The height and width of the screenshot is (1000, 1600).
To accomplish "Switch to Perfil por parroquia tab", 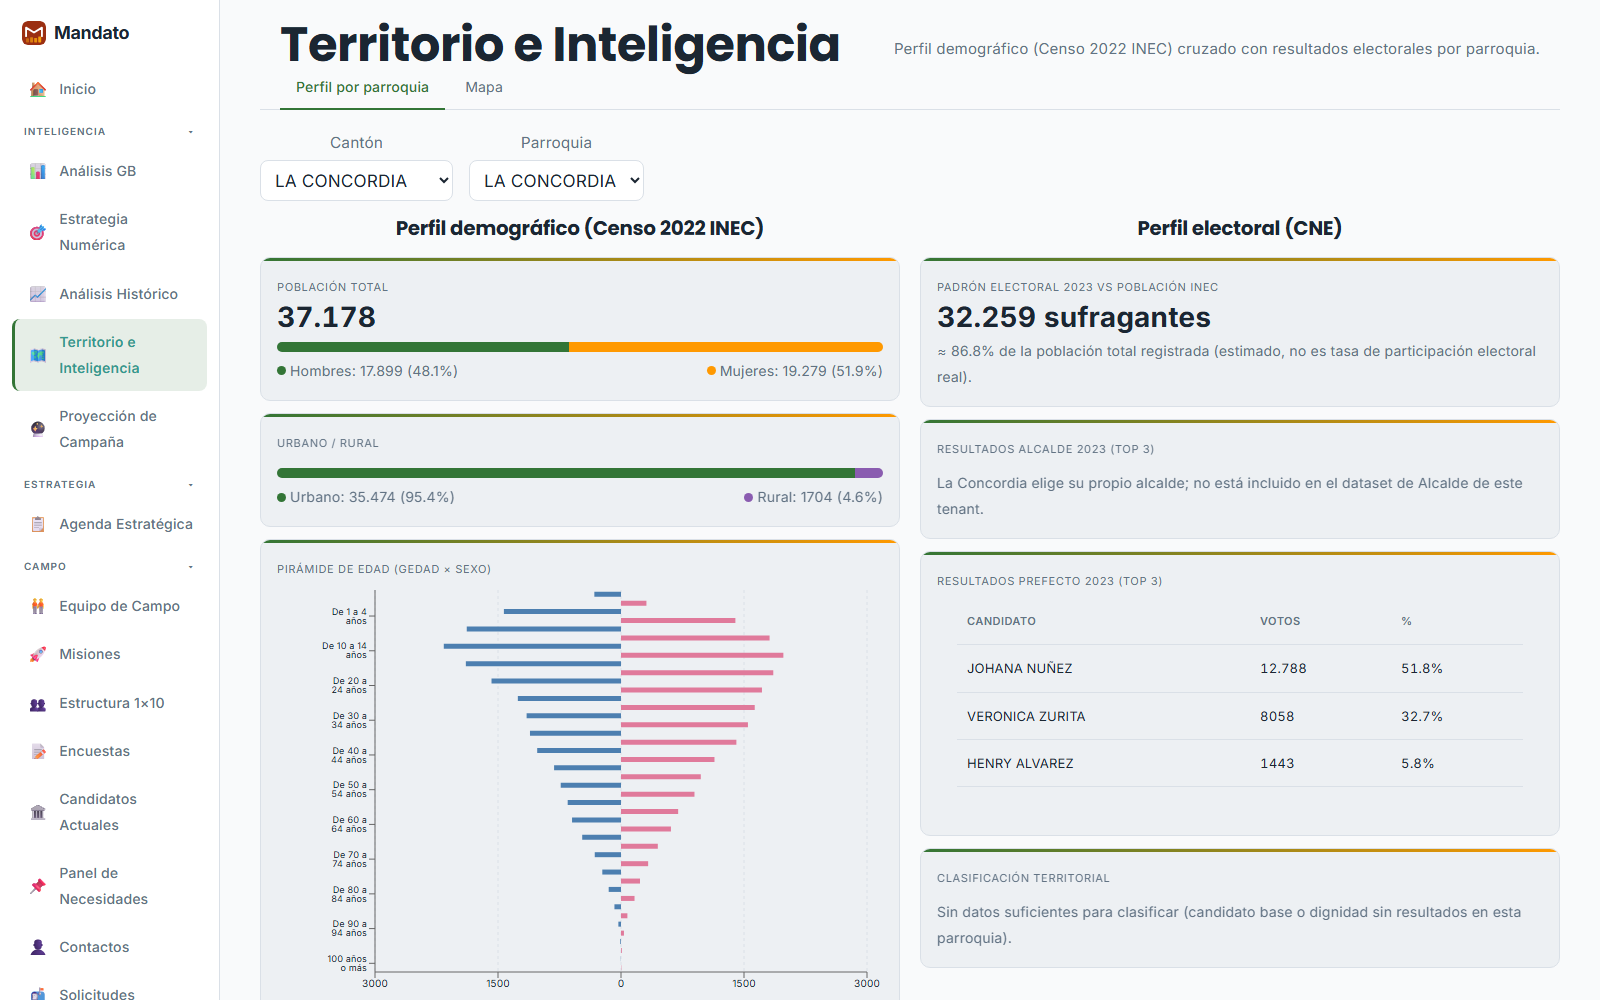I will pos(362,87).
